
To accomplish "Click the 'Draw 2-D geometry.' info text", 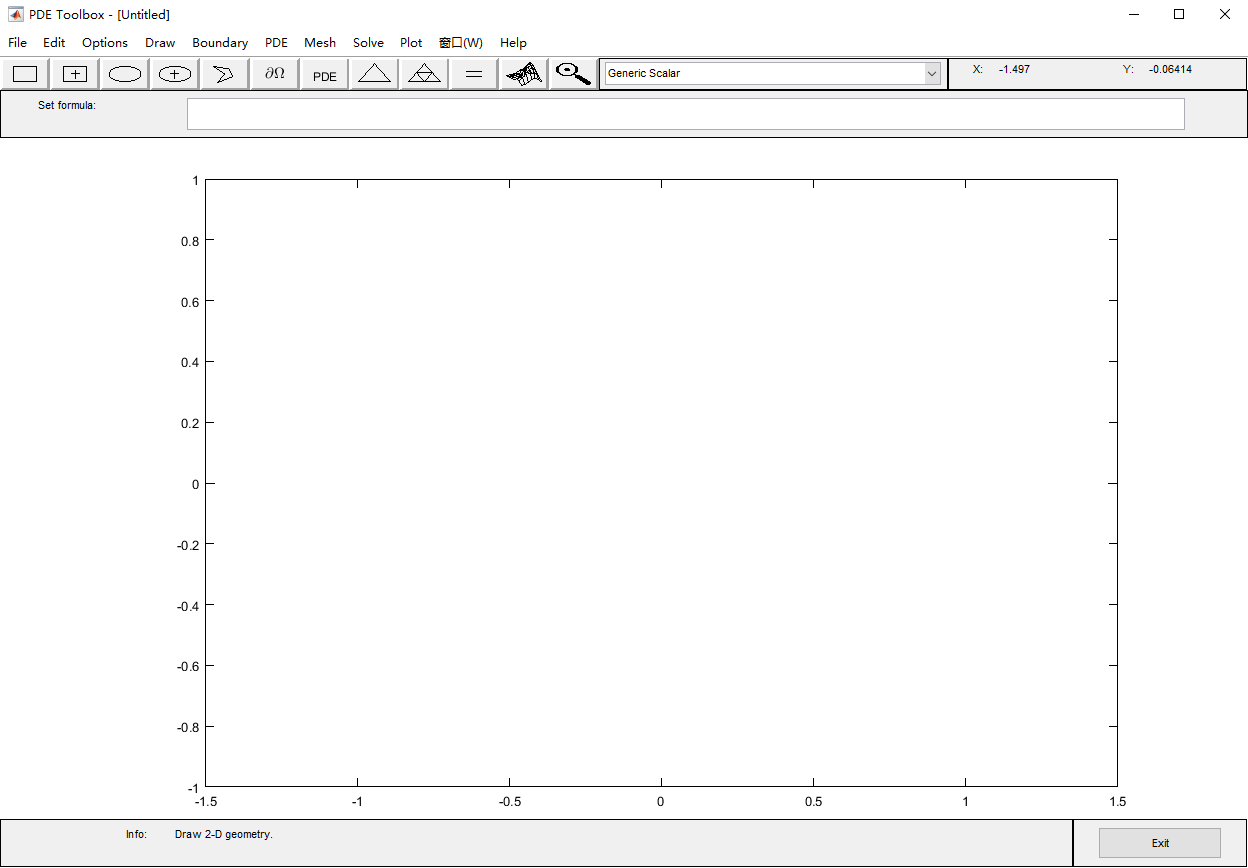I will click(x=224, y=834).
